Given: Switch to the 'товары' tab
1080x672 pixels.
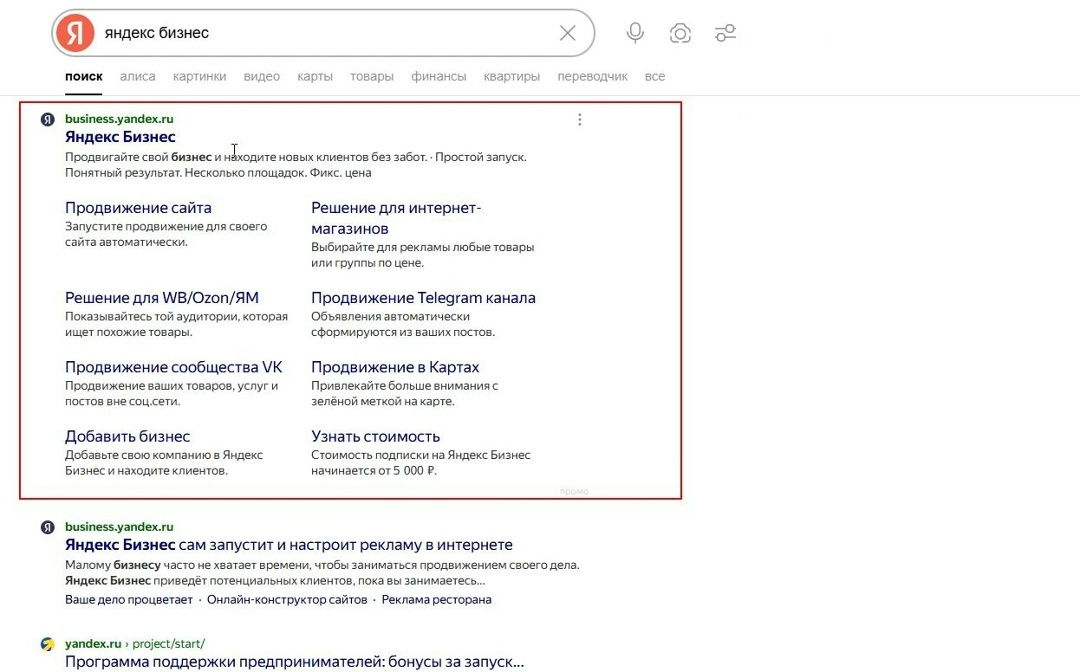Looking at the screenshot, I should tap(372, 76).
